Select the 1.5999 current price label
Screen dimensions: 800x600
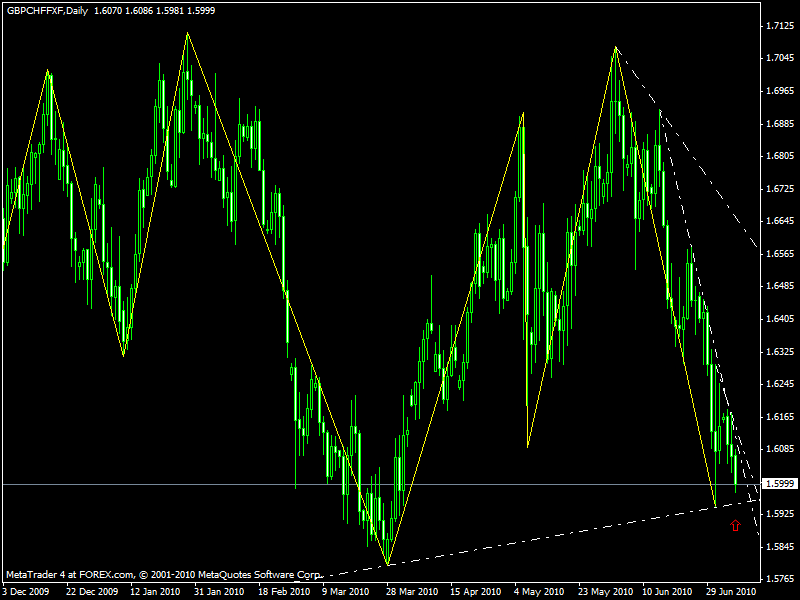779,484
